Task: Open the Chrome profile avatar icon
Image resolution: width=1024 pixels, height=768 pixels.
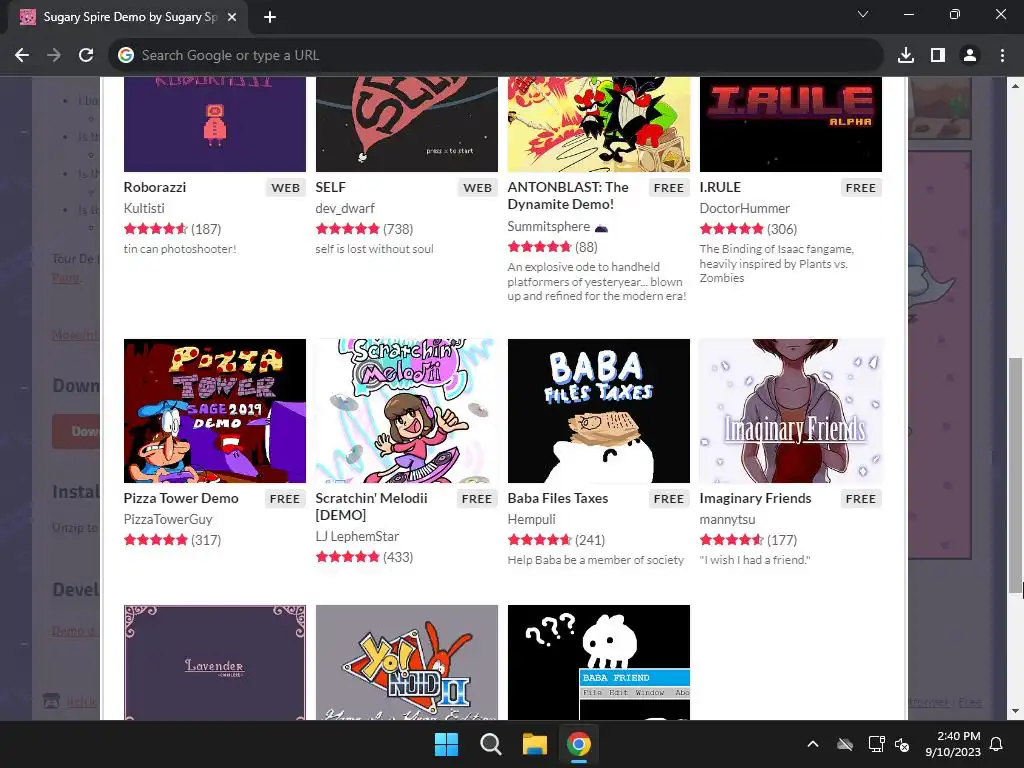Action: tap(970, 56)
